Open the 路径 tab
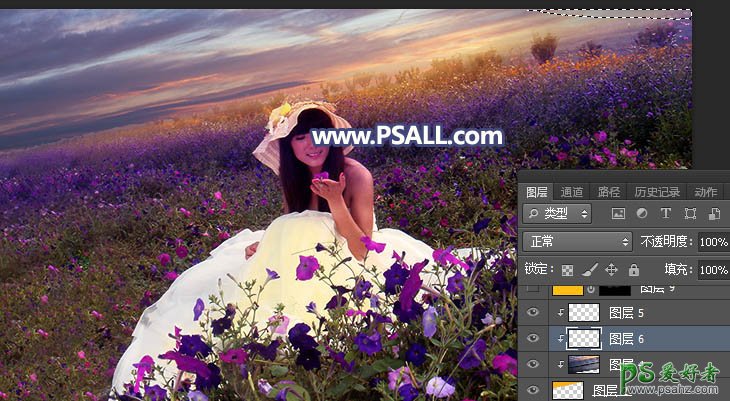730x401 pixels. [x=609, y=192]
